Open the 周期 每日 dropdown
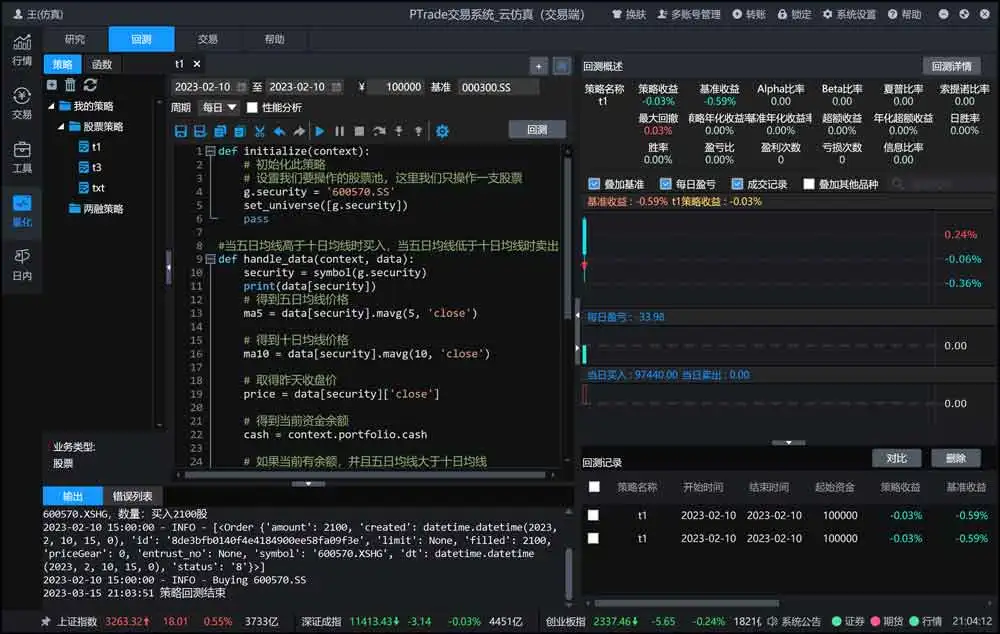Image resolution: width=1000 pixels, height=634 pixels. point(219,108)
